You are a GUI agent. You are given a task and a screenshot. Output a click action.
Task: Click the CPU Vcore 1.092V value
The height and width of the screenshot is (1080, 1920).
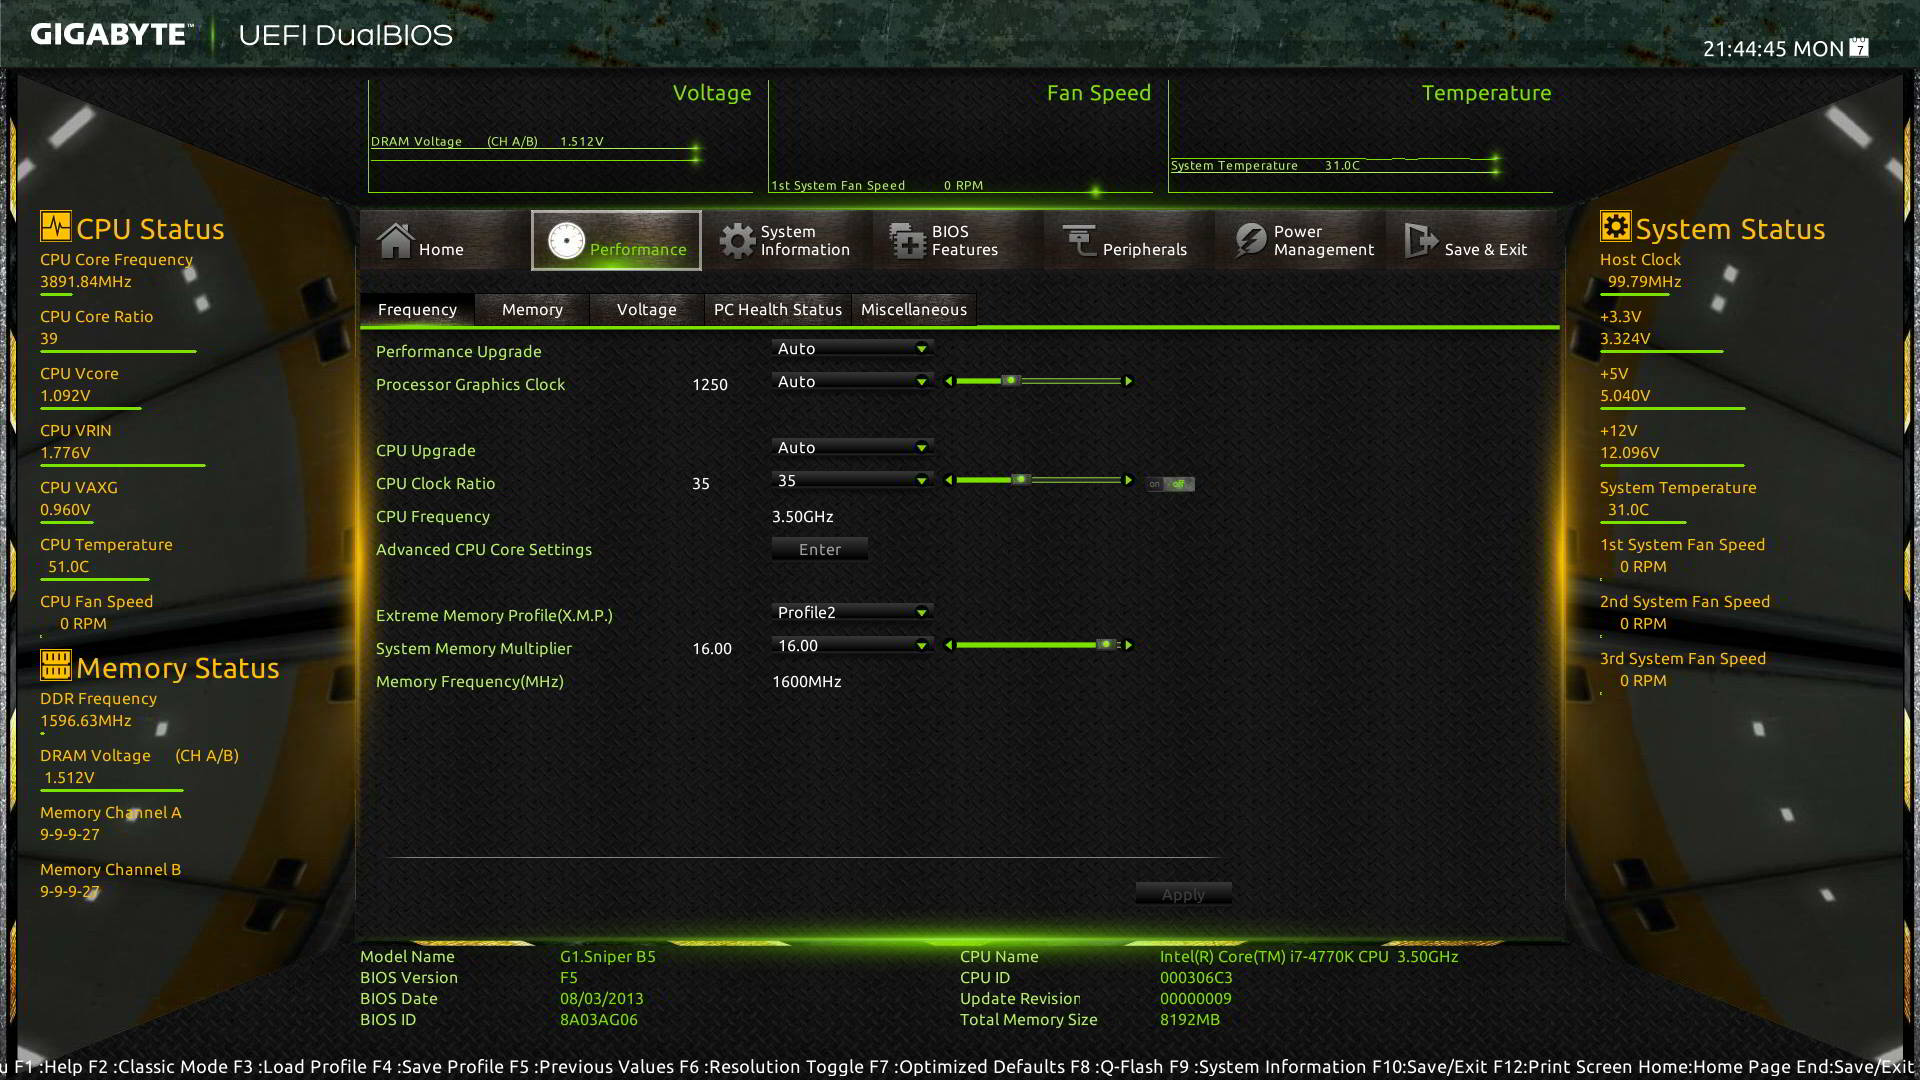65,395
